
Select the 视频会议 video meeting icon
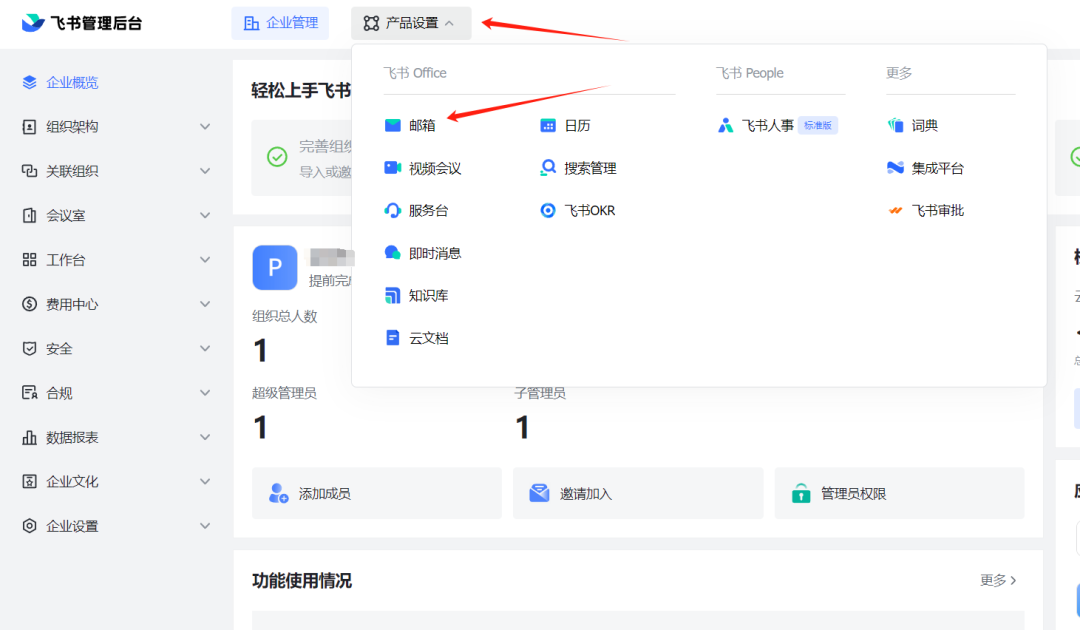pos(393,168)
